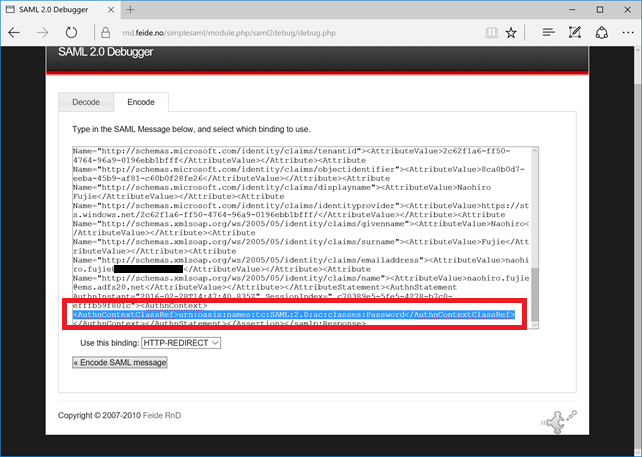The height and width of the screenshot is (457, 642).
Task: Close the SAML 2.0 Debugger tab
Action: [x=111, y=9]
